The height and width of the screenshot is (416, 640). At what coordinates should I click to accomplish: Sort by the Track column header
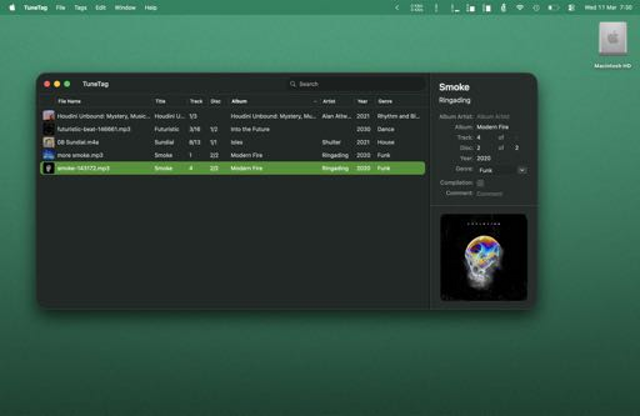196,101
